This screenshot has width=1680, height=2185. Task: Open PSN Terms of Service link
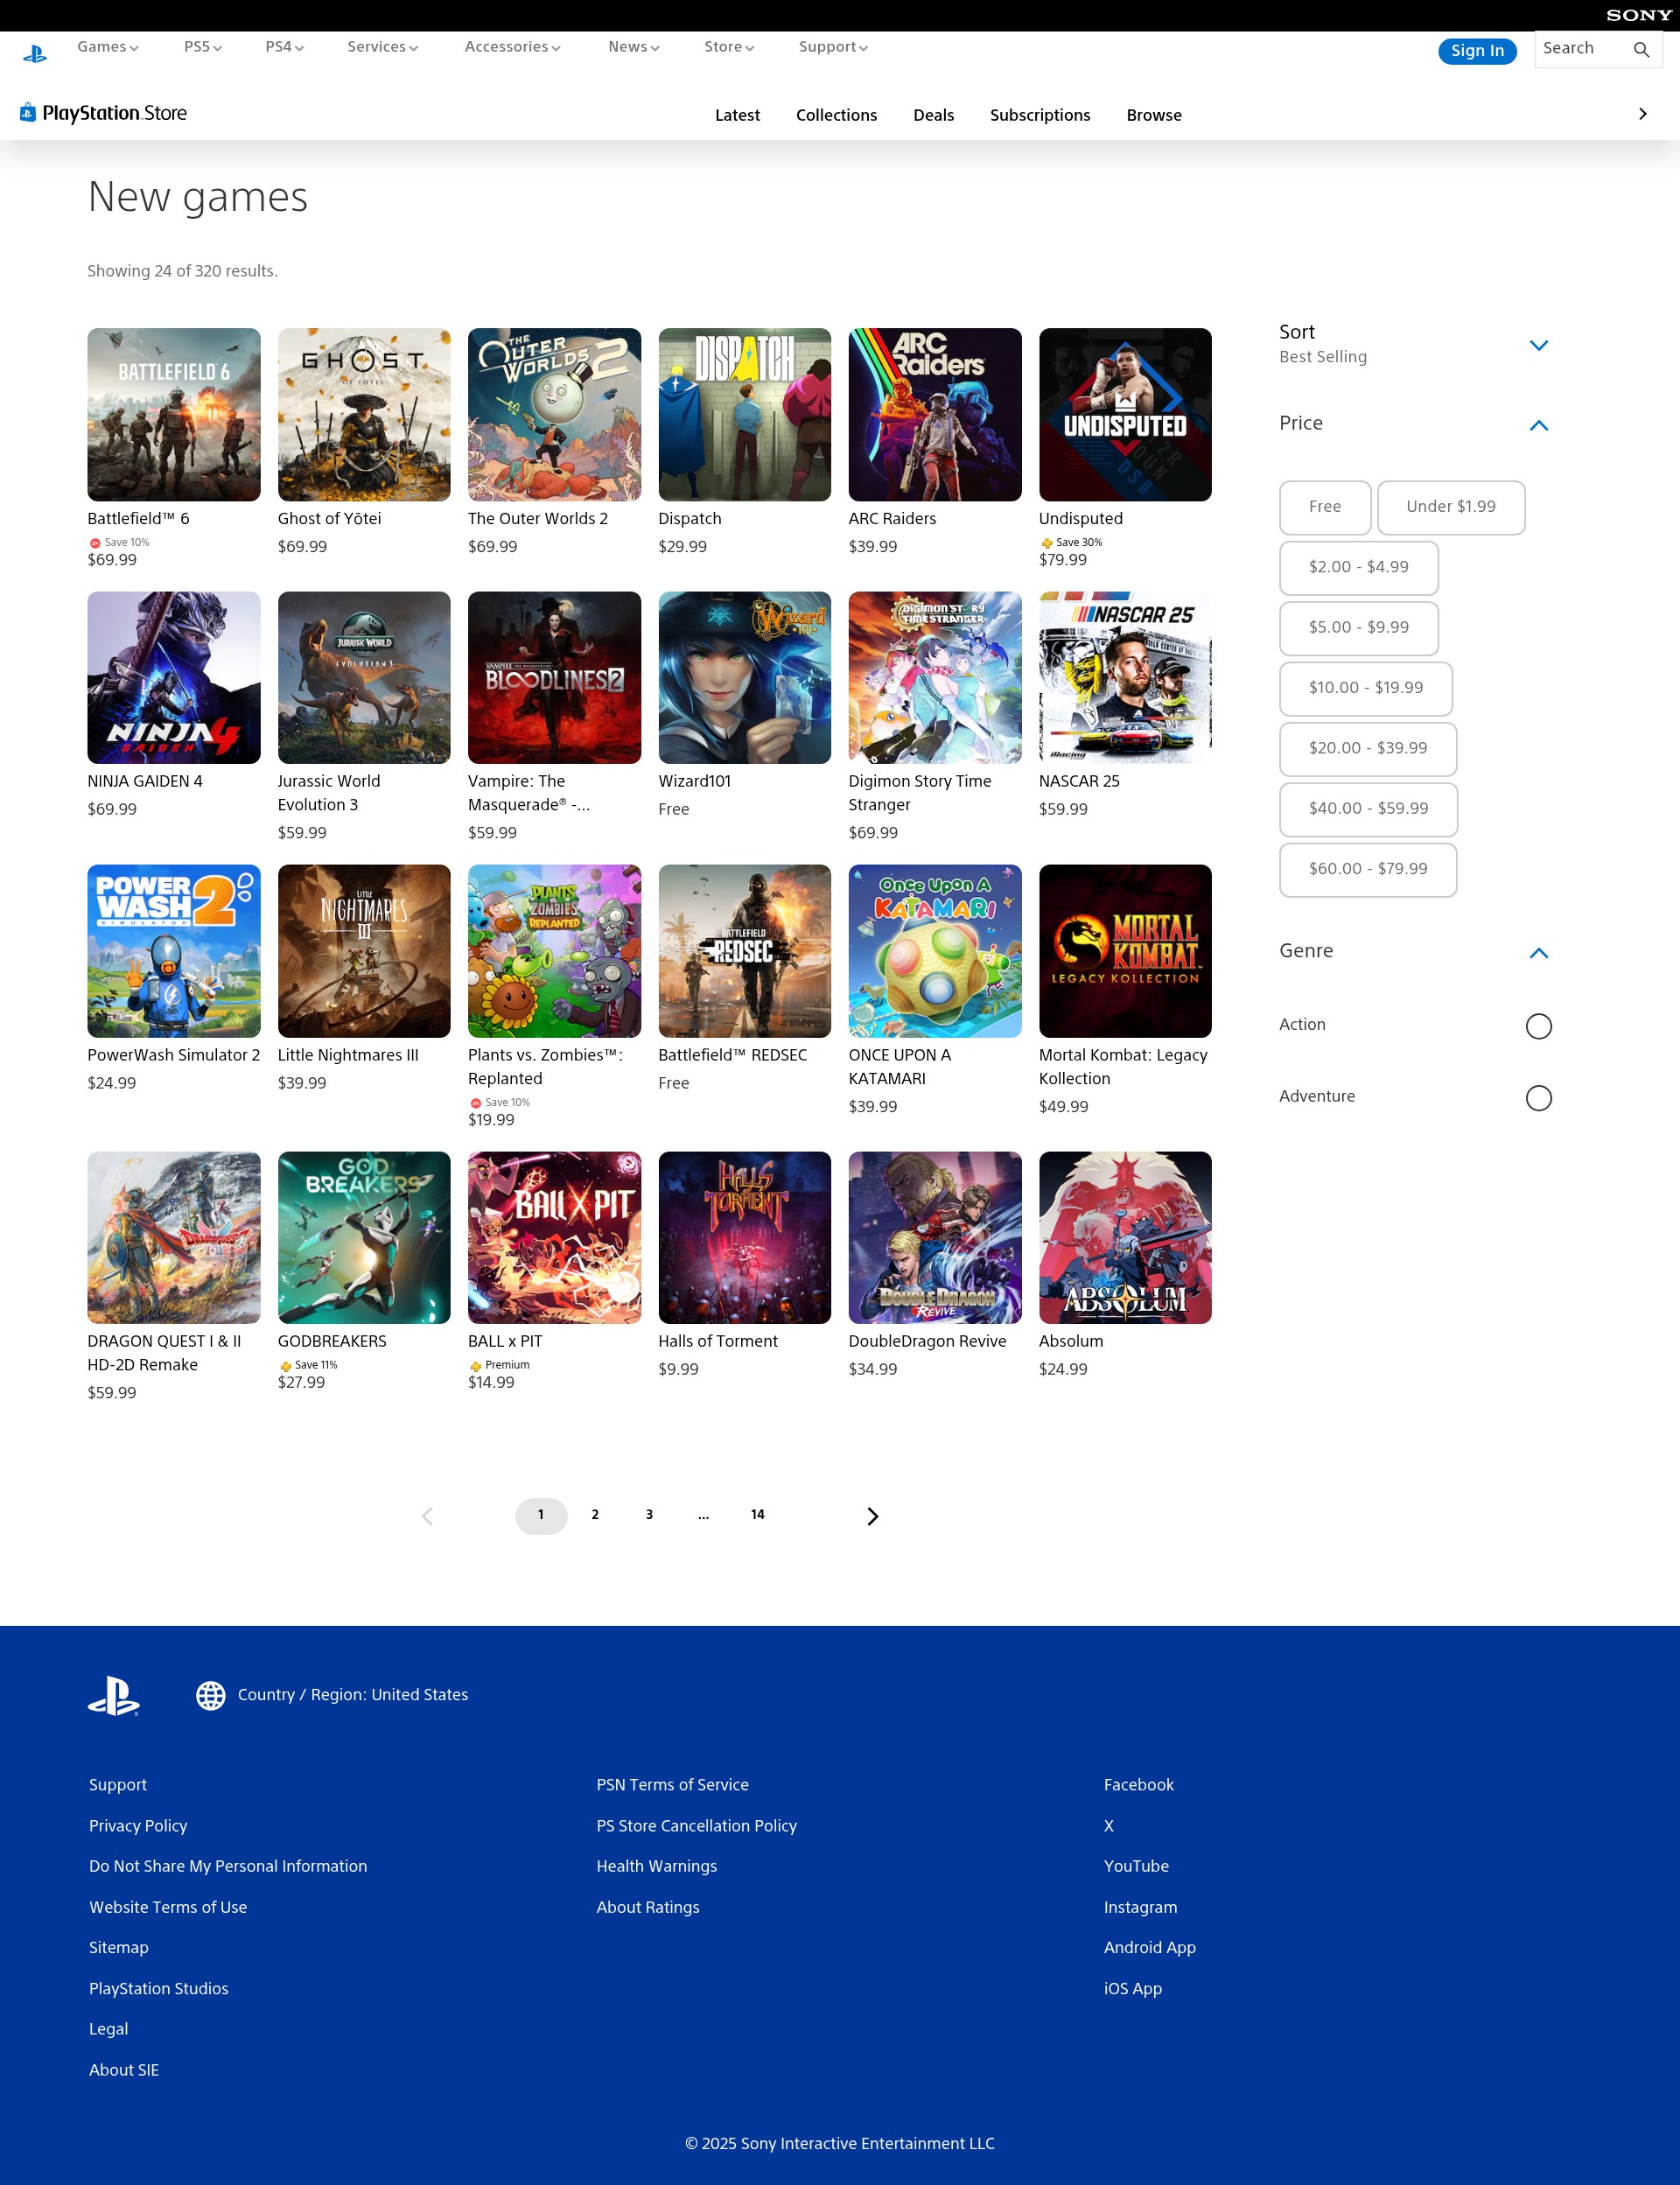coord(672,1785)
